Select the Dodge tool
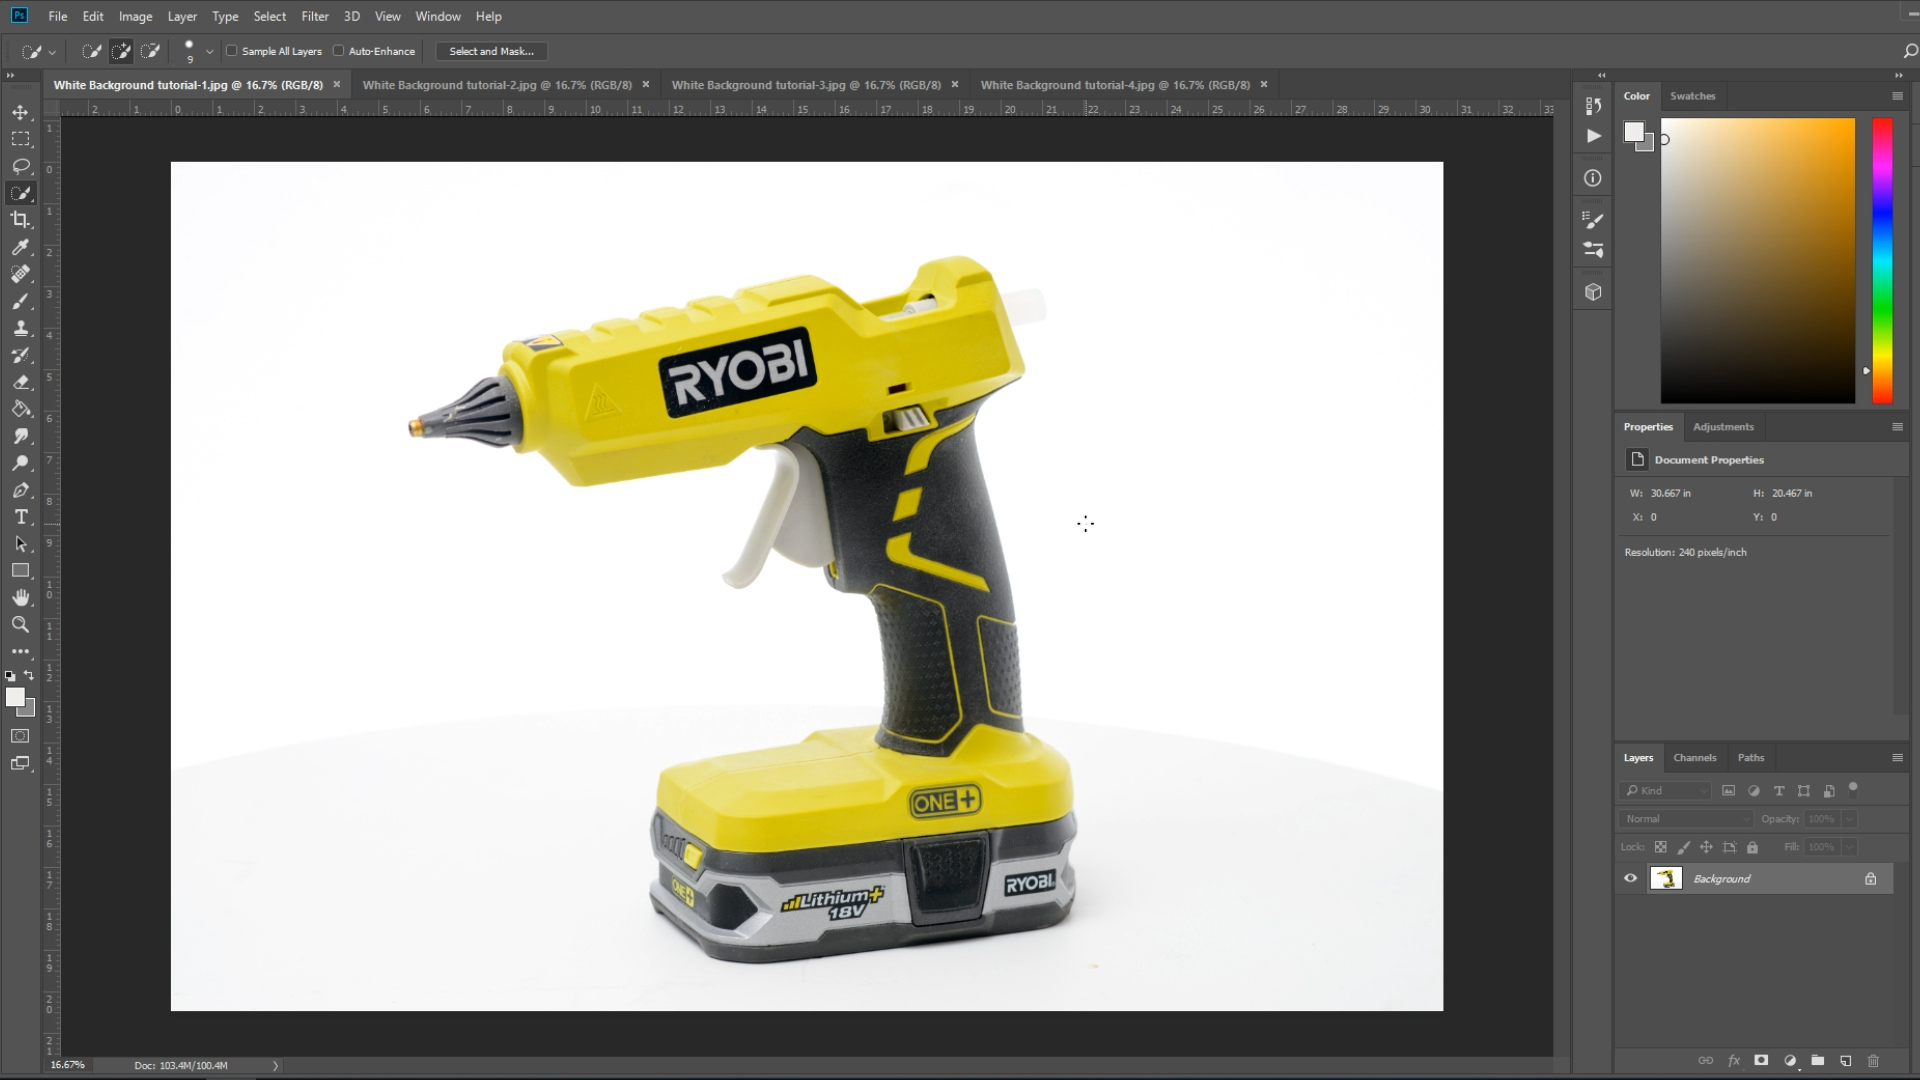 click(20, 463)
